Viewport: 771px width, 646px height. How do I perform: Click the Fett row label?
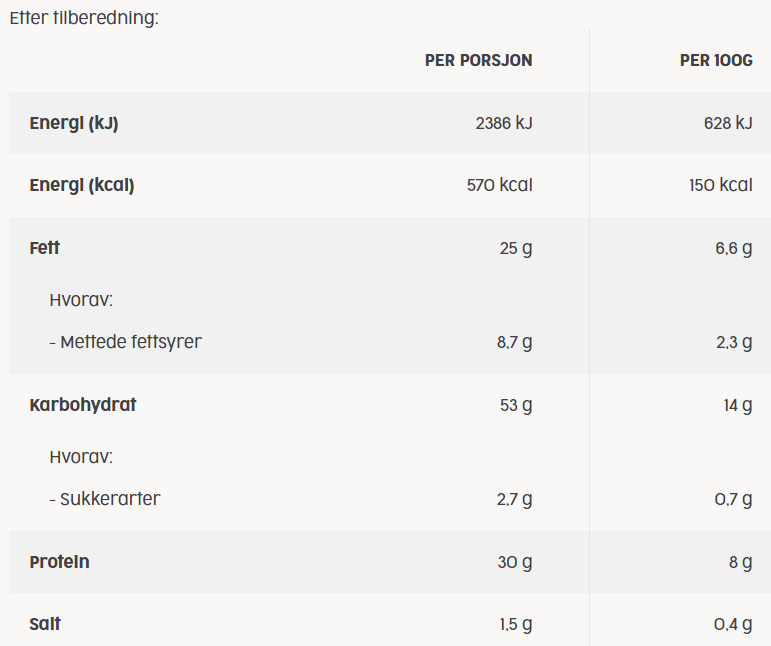(x=44, y=248)
